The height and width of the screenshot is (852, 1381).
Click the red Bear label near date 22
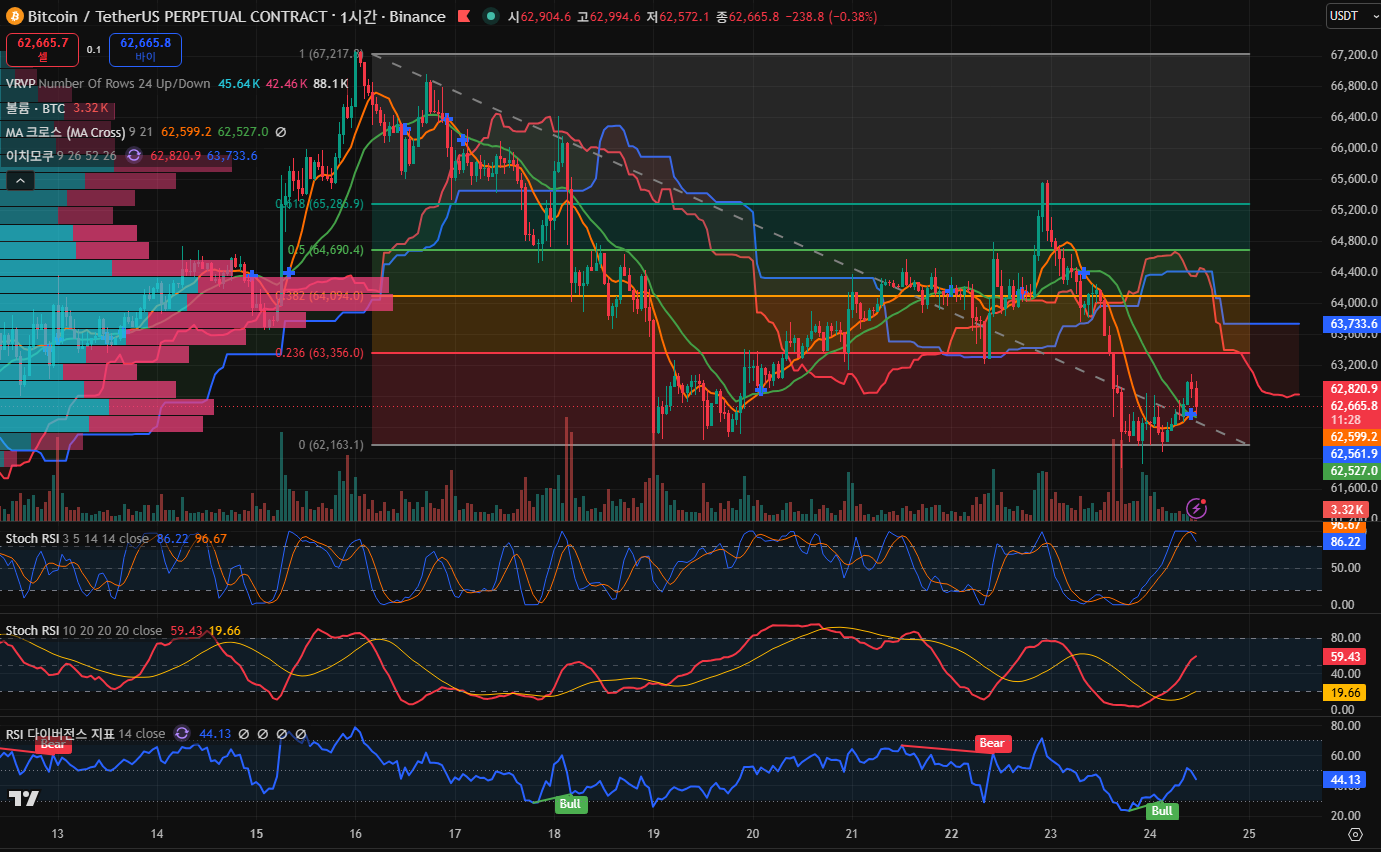click(x=992, y=743)
